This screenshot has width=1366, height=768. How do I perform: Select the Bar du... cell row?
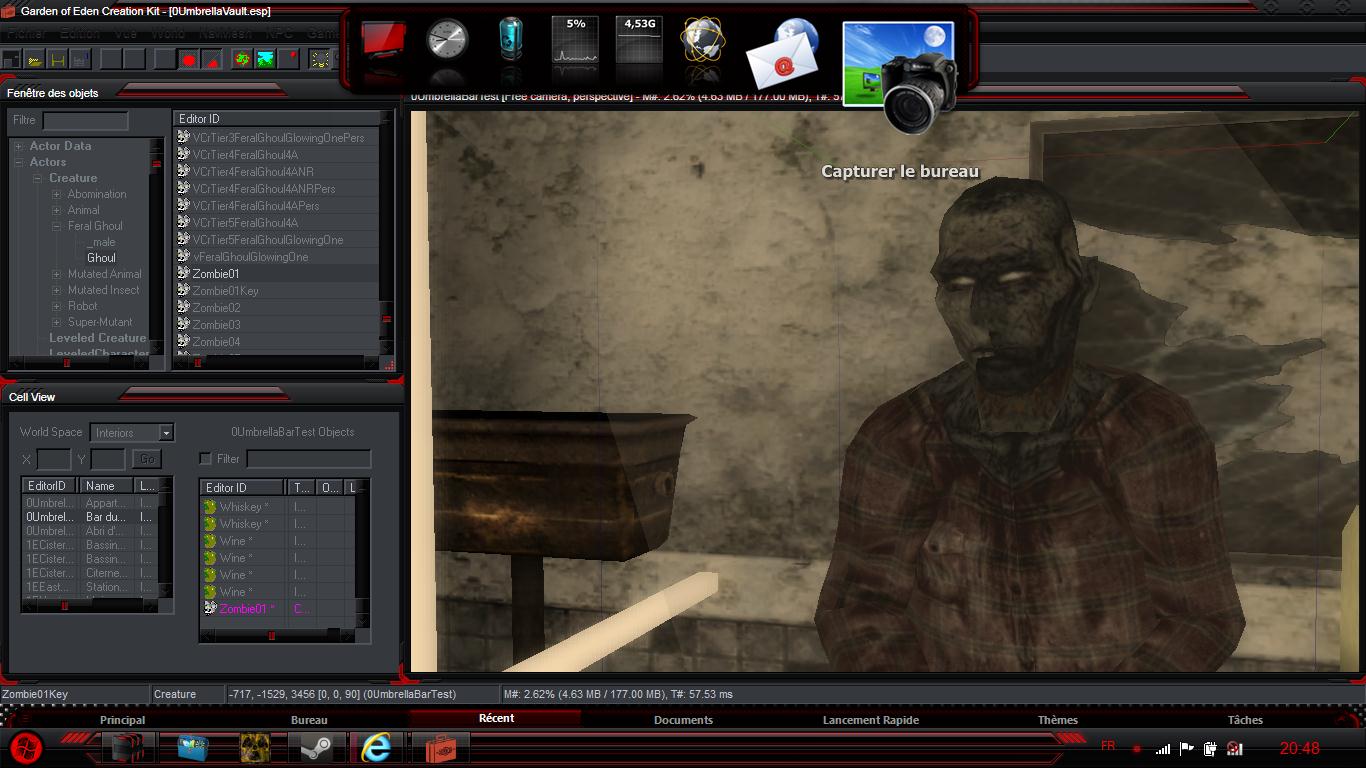[x=89, y=517]
